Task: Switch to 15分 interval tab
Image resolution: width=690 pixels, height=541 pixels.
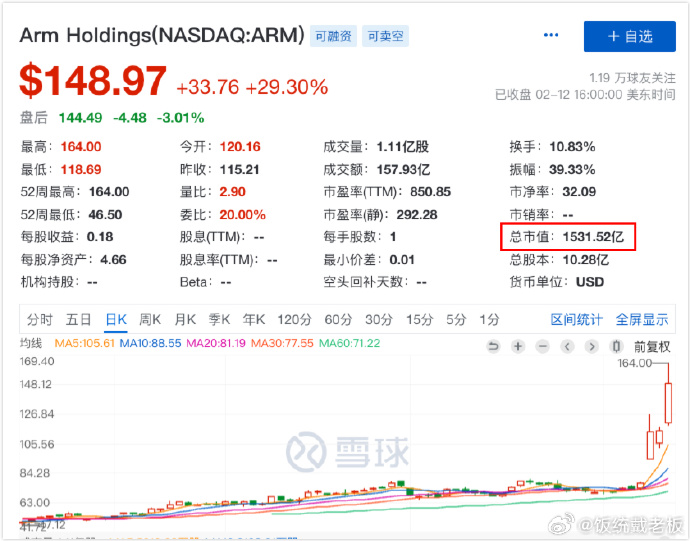Action: (419, 320)
